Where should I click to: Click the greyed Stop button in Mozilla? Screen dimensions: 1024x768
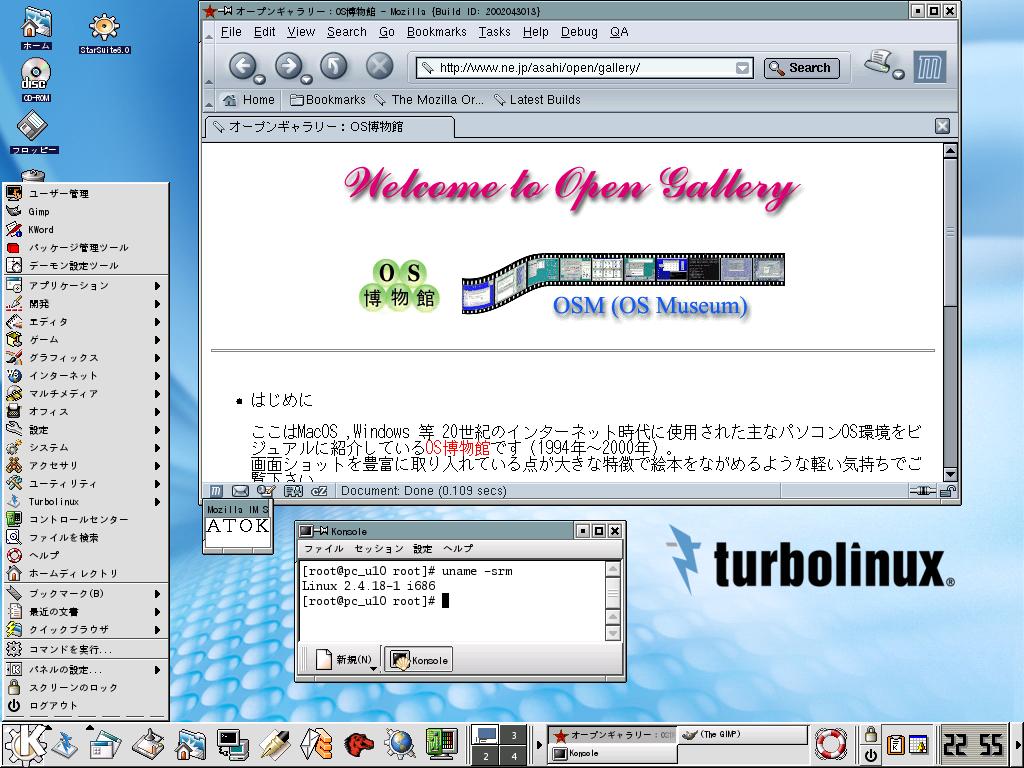pos(379,66)
